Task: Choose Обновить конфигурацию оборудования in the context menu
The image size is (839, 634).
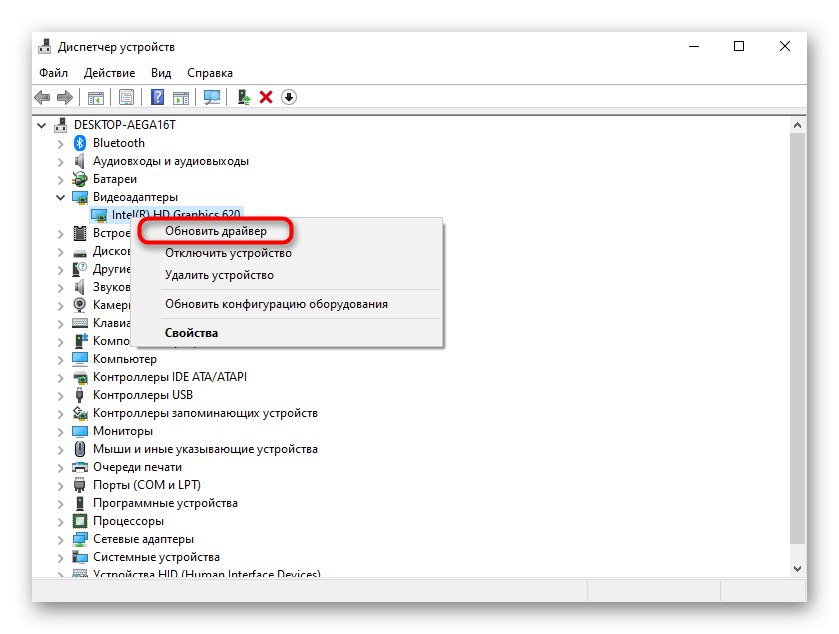Action: point(276,304)
